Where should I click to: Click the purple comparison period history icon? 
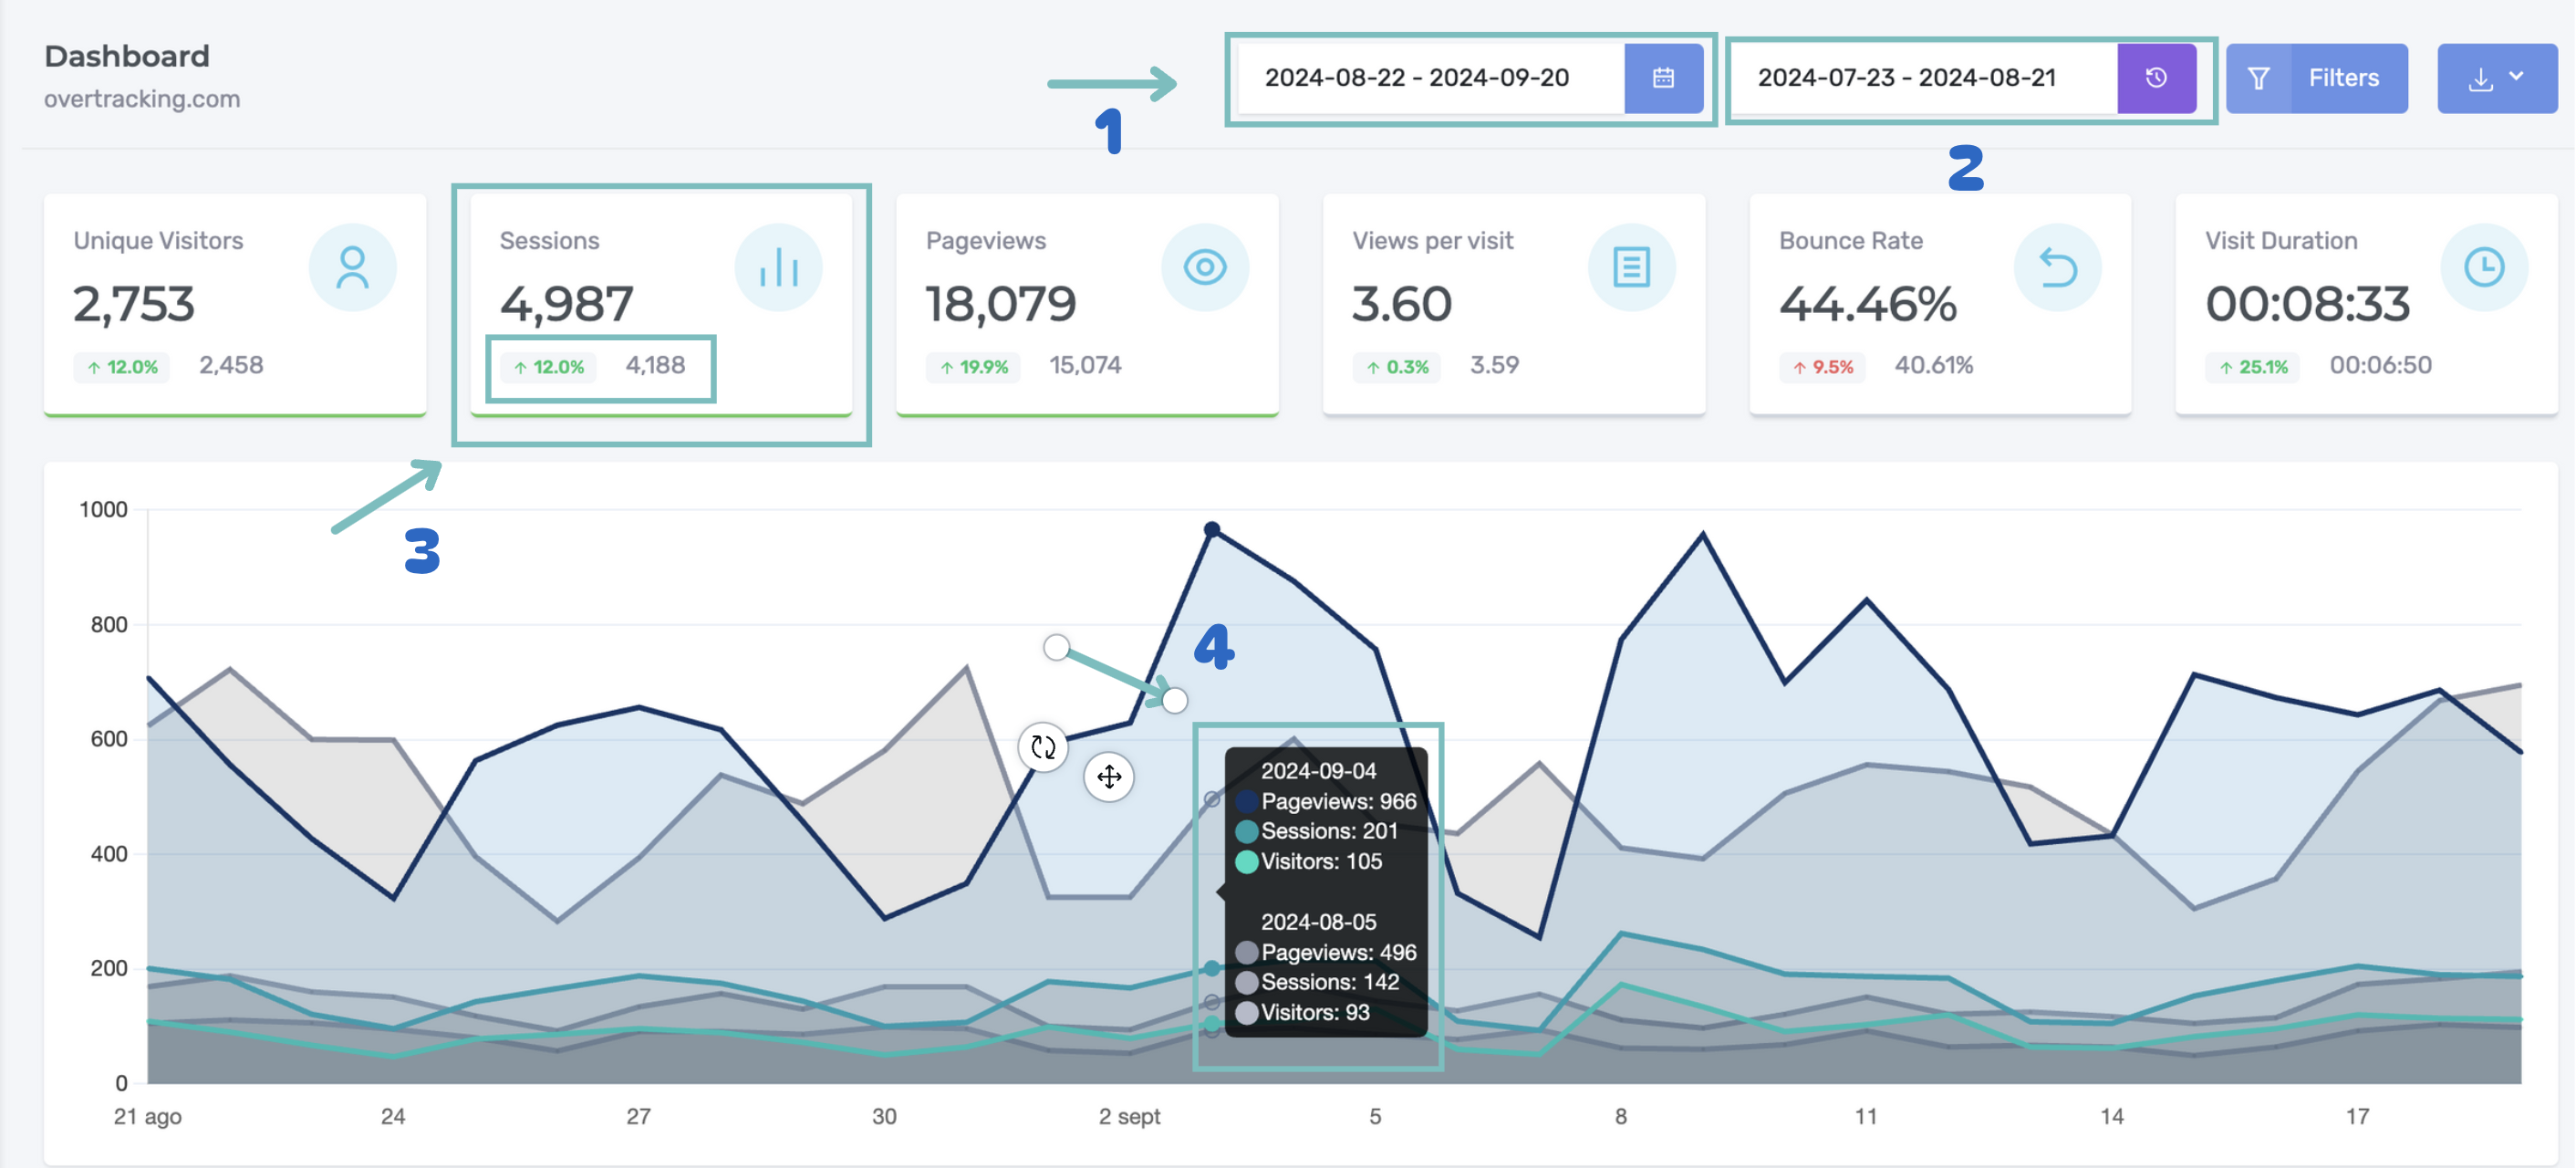(2156, 78)
